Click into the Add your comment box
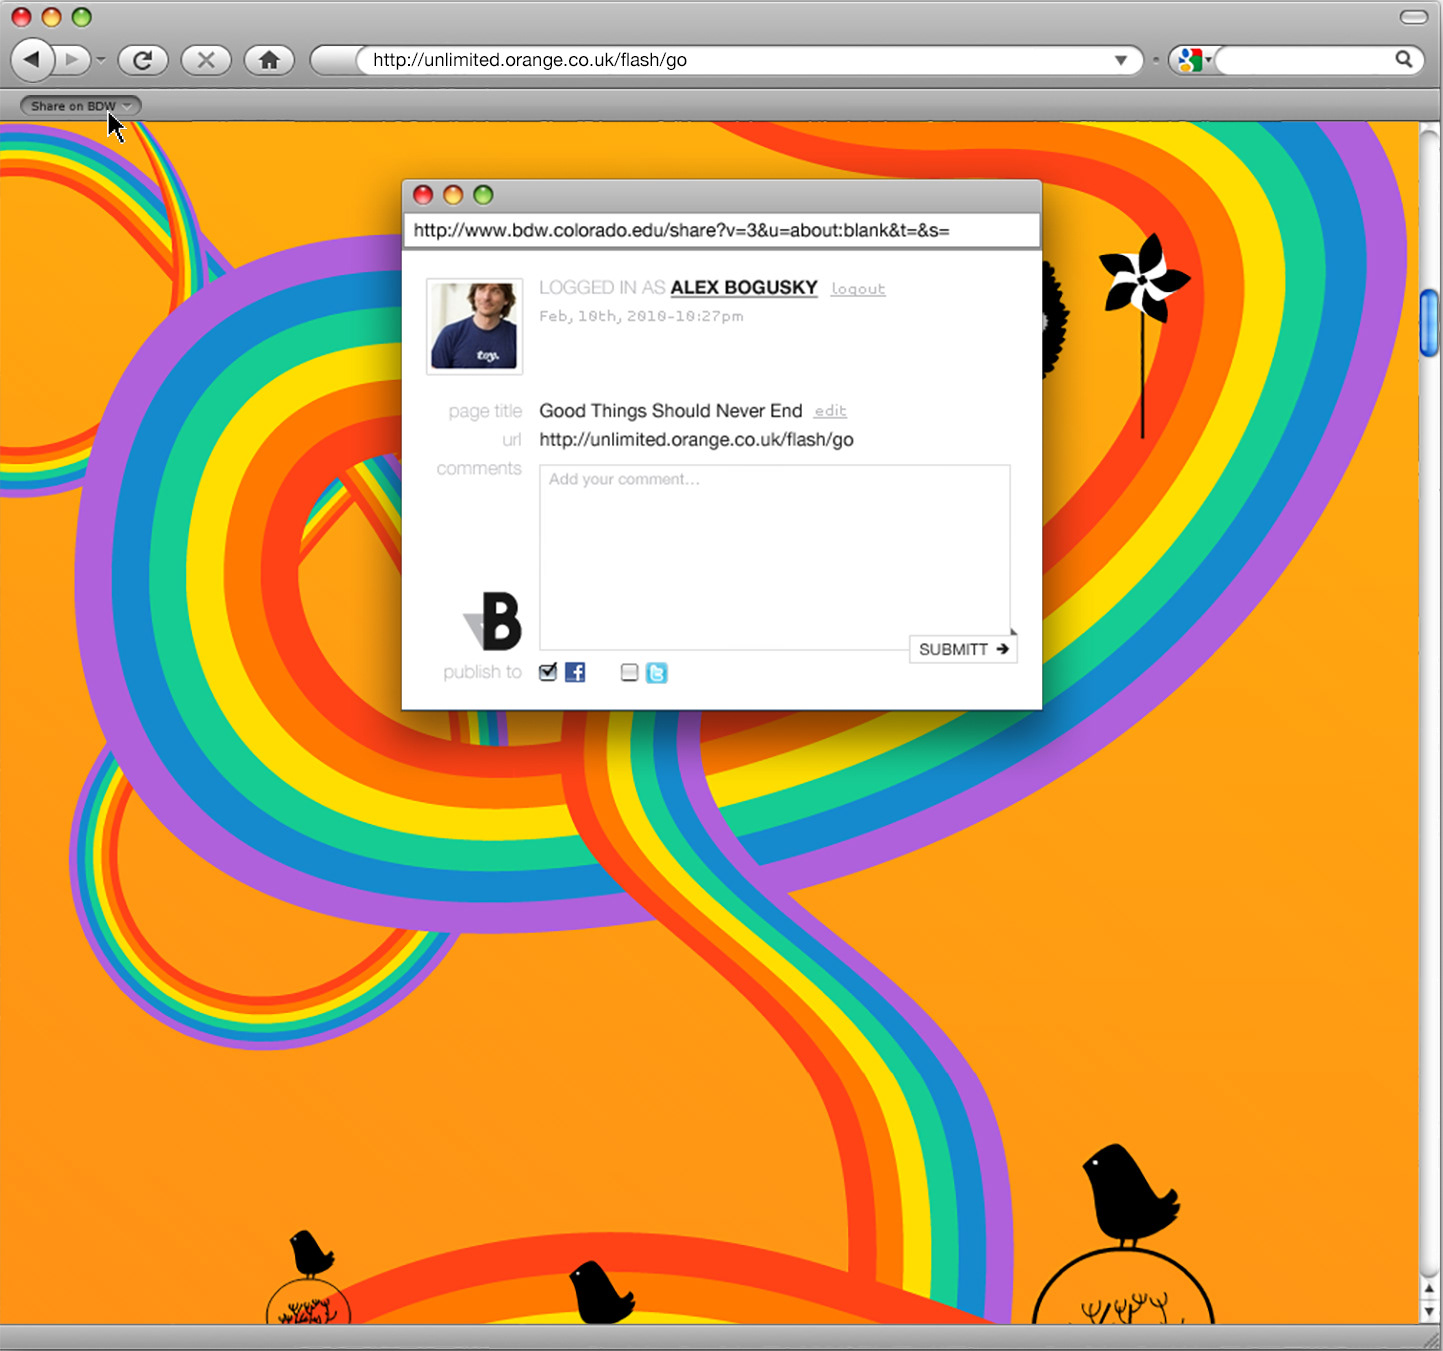 [x=774, y=557]
